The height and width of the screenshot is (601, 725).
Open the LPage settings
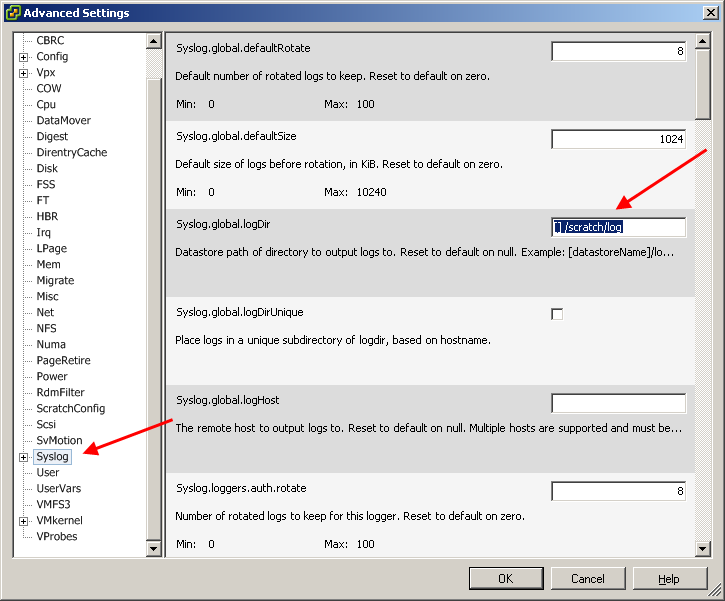(52, 248)
